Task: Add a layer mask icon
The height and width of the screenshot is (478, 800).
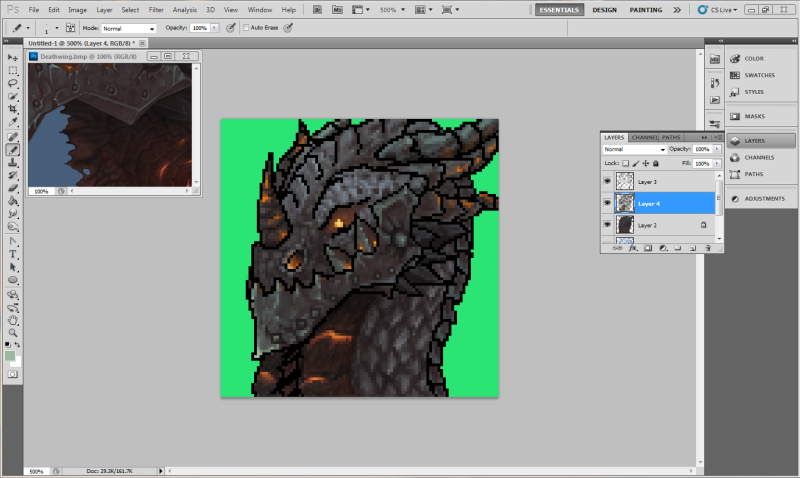Action: pyautogui.click(x=648, y=248)
